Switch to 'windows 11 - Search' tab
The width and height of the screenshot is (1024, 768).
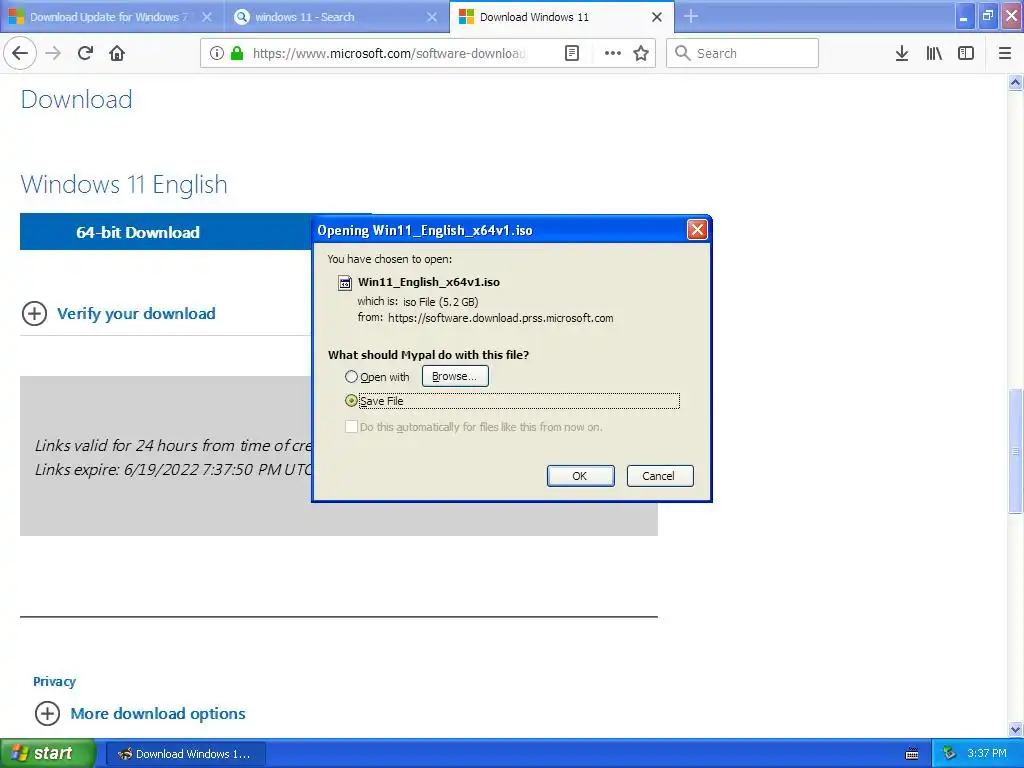[337, 17]
